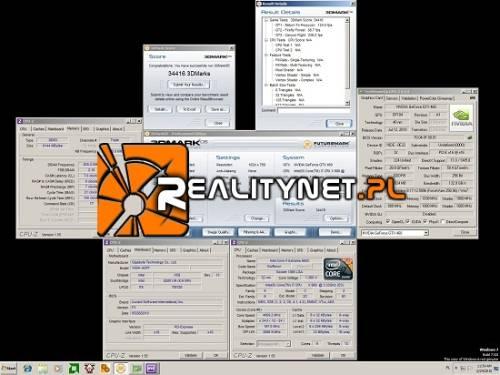The height and width of the screenshot is (375, 500).
Task: Click the Details button in 3DMark Score window
Action: [160, 109]
